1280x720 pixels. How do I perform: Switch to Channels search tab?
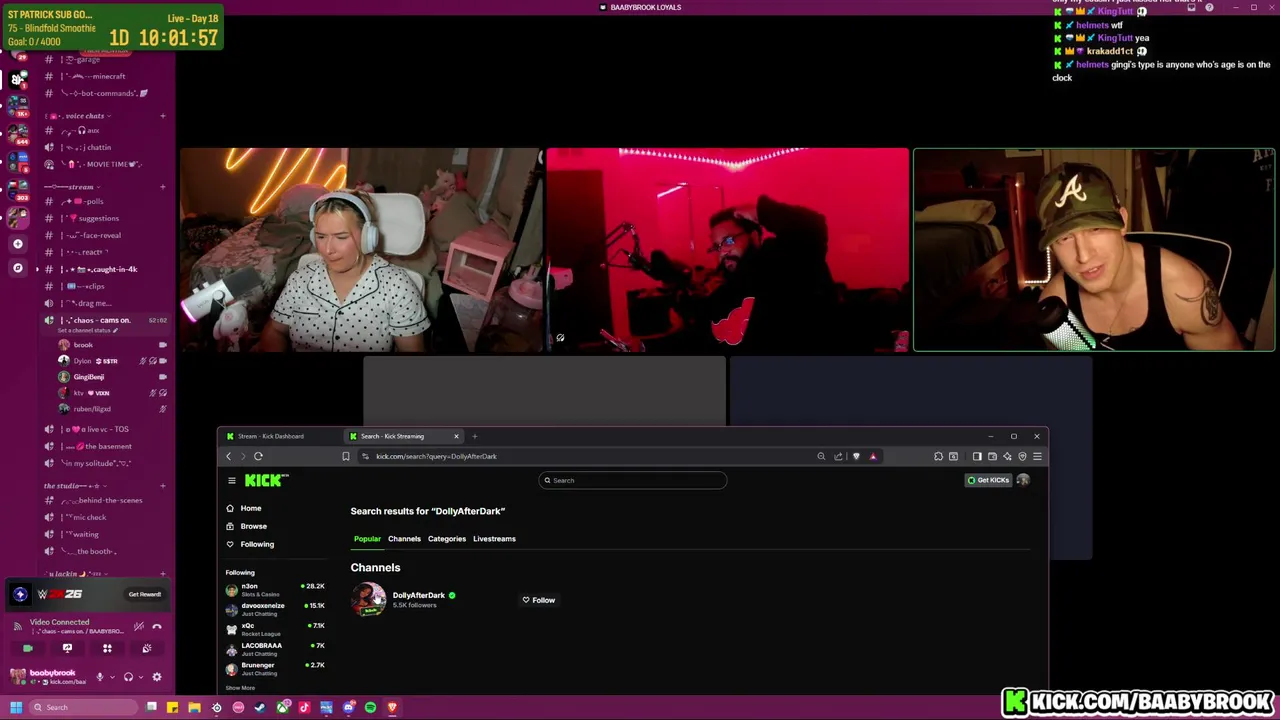pos(404,539)
